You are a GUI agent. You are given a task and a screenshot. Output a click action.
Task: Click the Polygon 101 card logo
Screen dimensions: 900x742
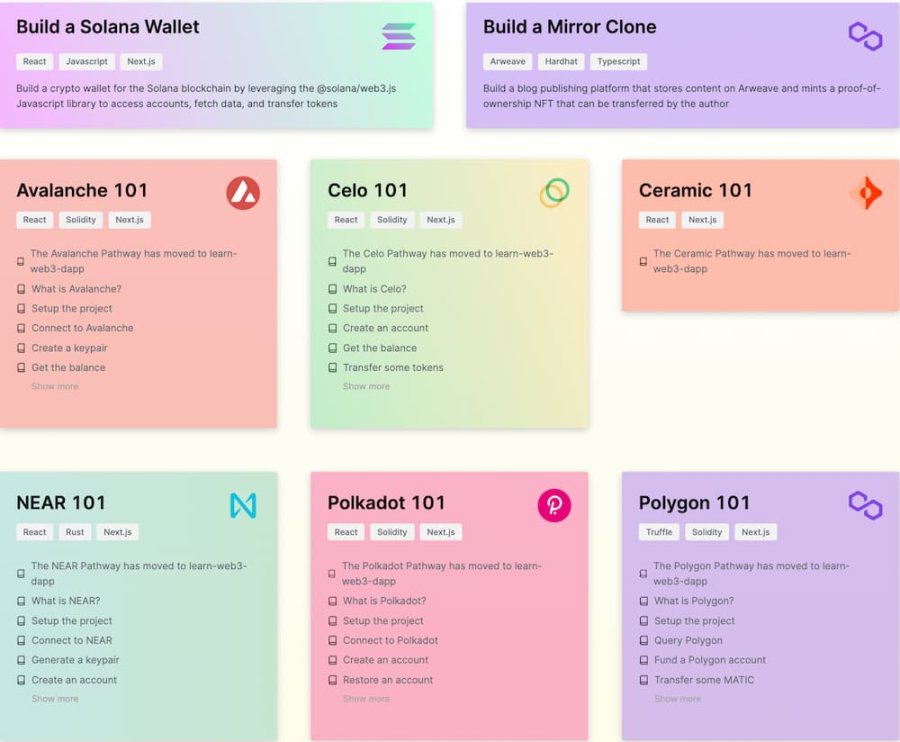(x=865, y=506)
